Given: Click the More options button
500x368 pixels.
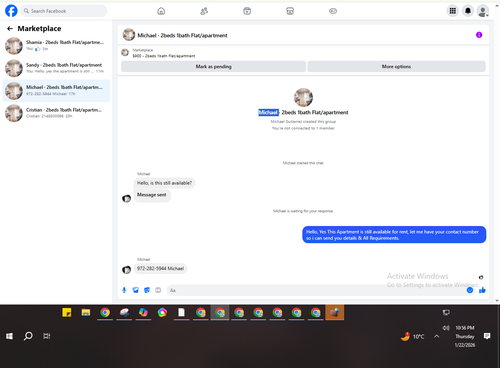Looking at the screenshot, I should coord(396,66).
